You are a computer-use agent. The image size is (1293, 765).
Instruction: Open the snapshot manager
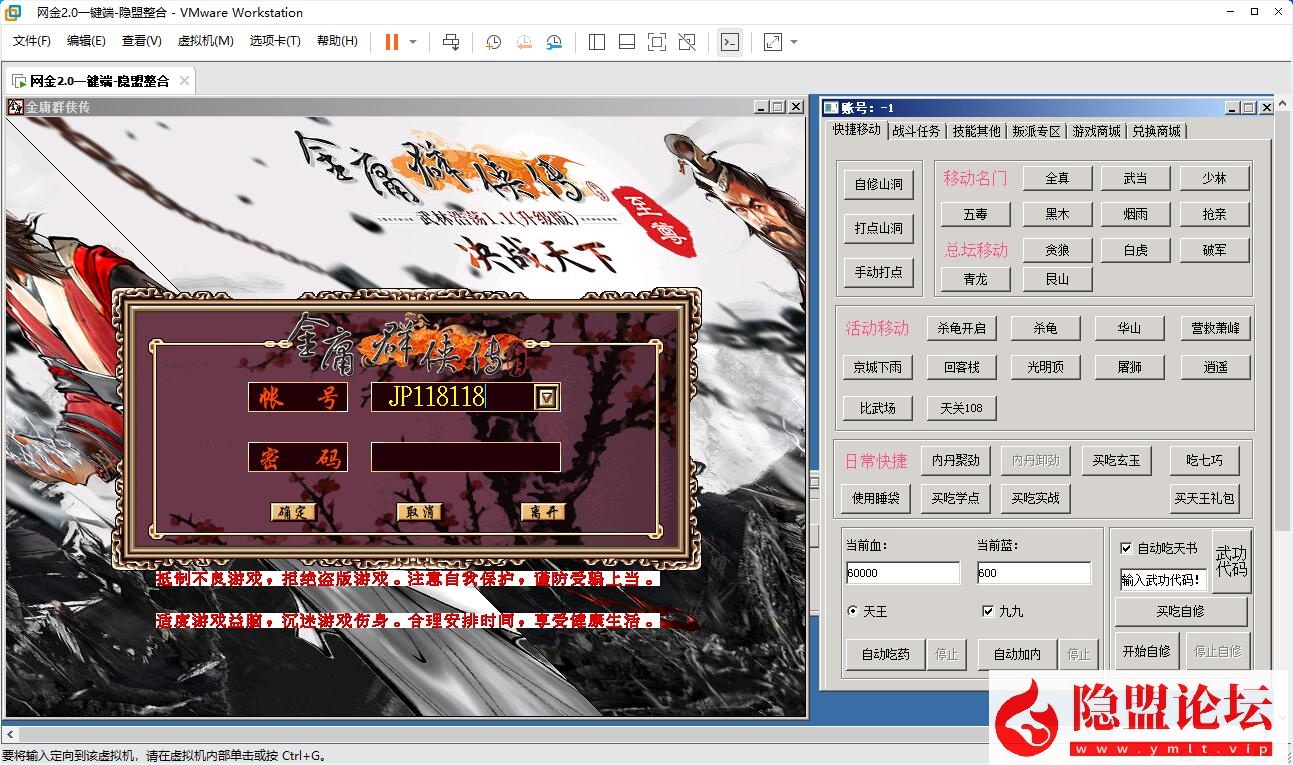[554, 42]
